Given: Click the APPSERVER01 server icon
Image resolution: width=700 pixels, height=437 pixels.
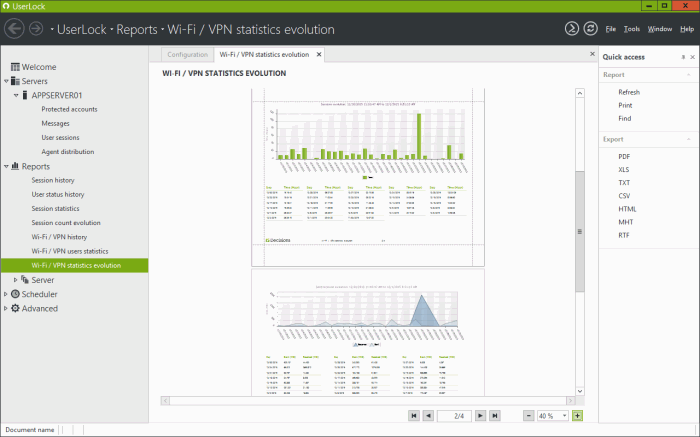Looking at the screenshot, I should [x=25, y=95].
